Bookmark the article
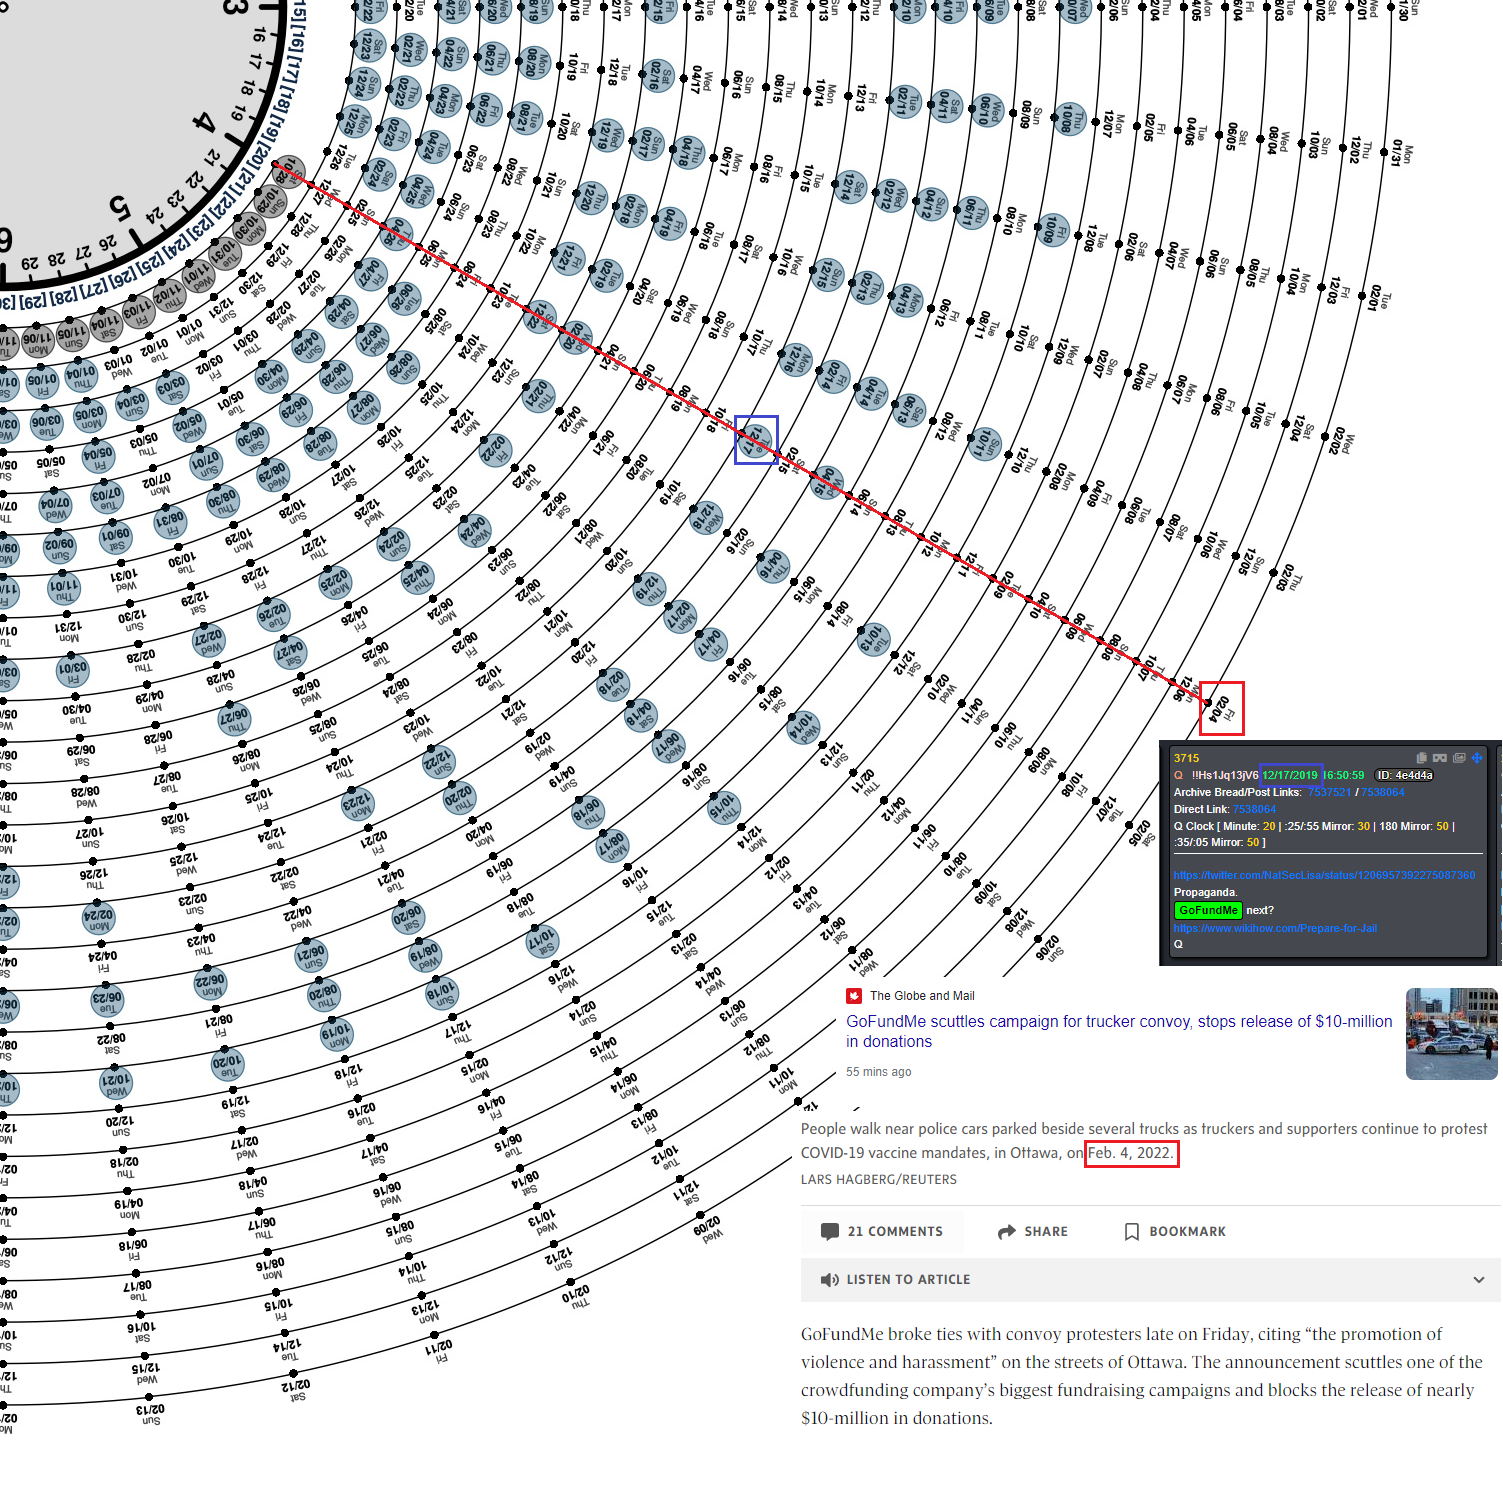 (1175, 1231)
